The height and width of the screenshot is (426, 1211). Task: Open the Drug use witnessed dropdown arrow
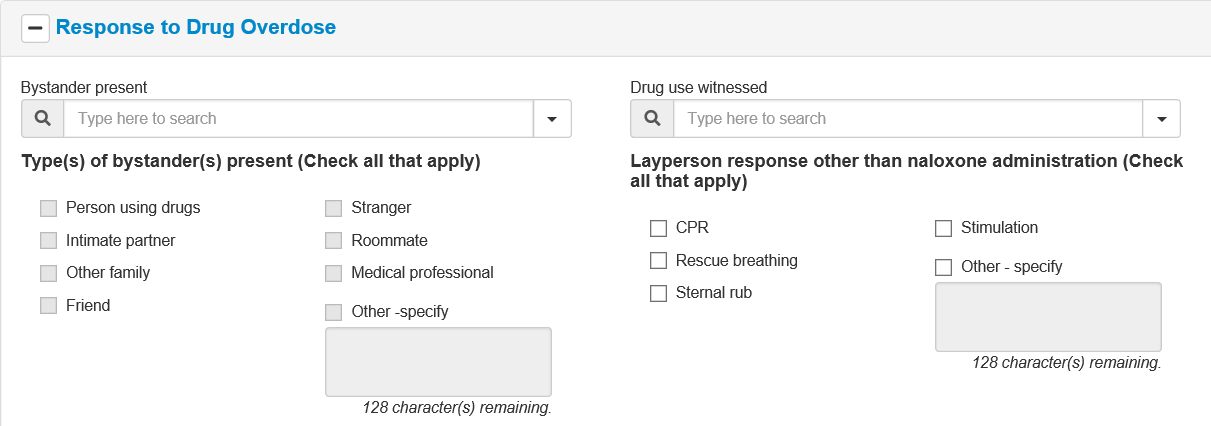[1161, 118]
